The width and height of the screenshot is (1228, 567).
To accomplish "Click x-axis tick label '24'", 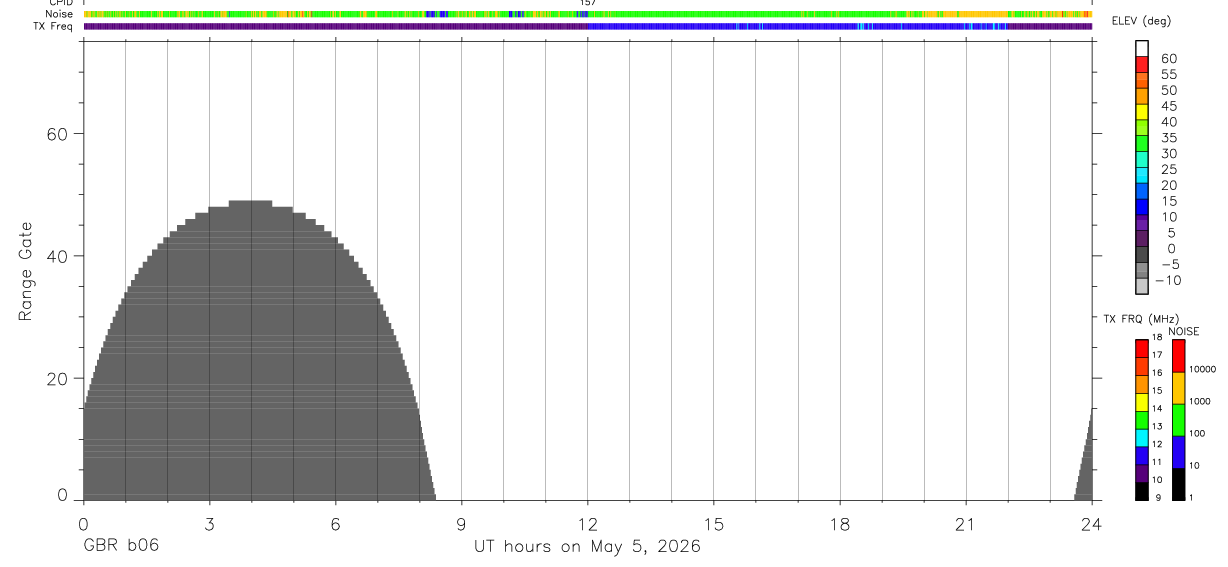I will point(1091,524).
